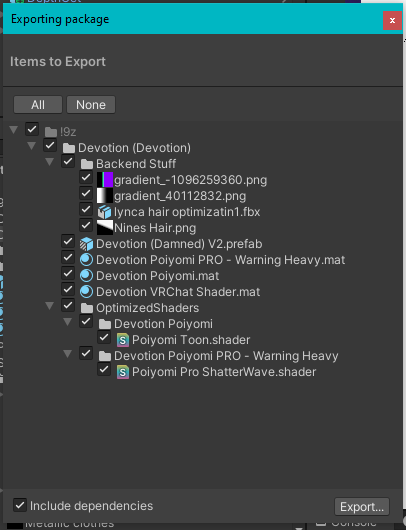The height and width of the screenshot is (530, 406).
Task: Click the Devotion (Damned) V2.prefab cube icon
Action: click(x=86, y=244)
